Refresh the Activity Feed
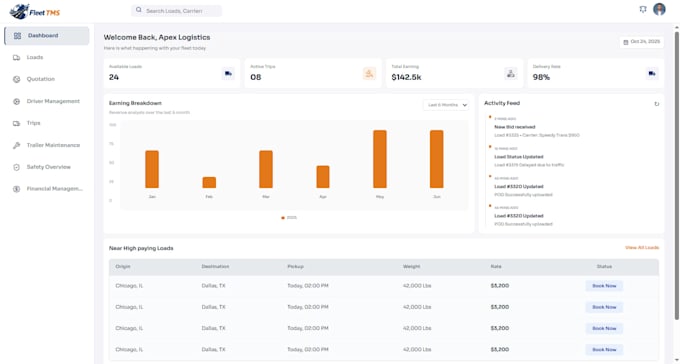Screen dimensions: 680x364 [x=657, y=104]
